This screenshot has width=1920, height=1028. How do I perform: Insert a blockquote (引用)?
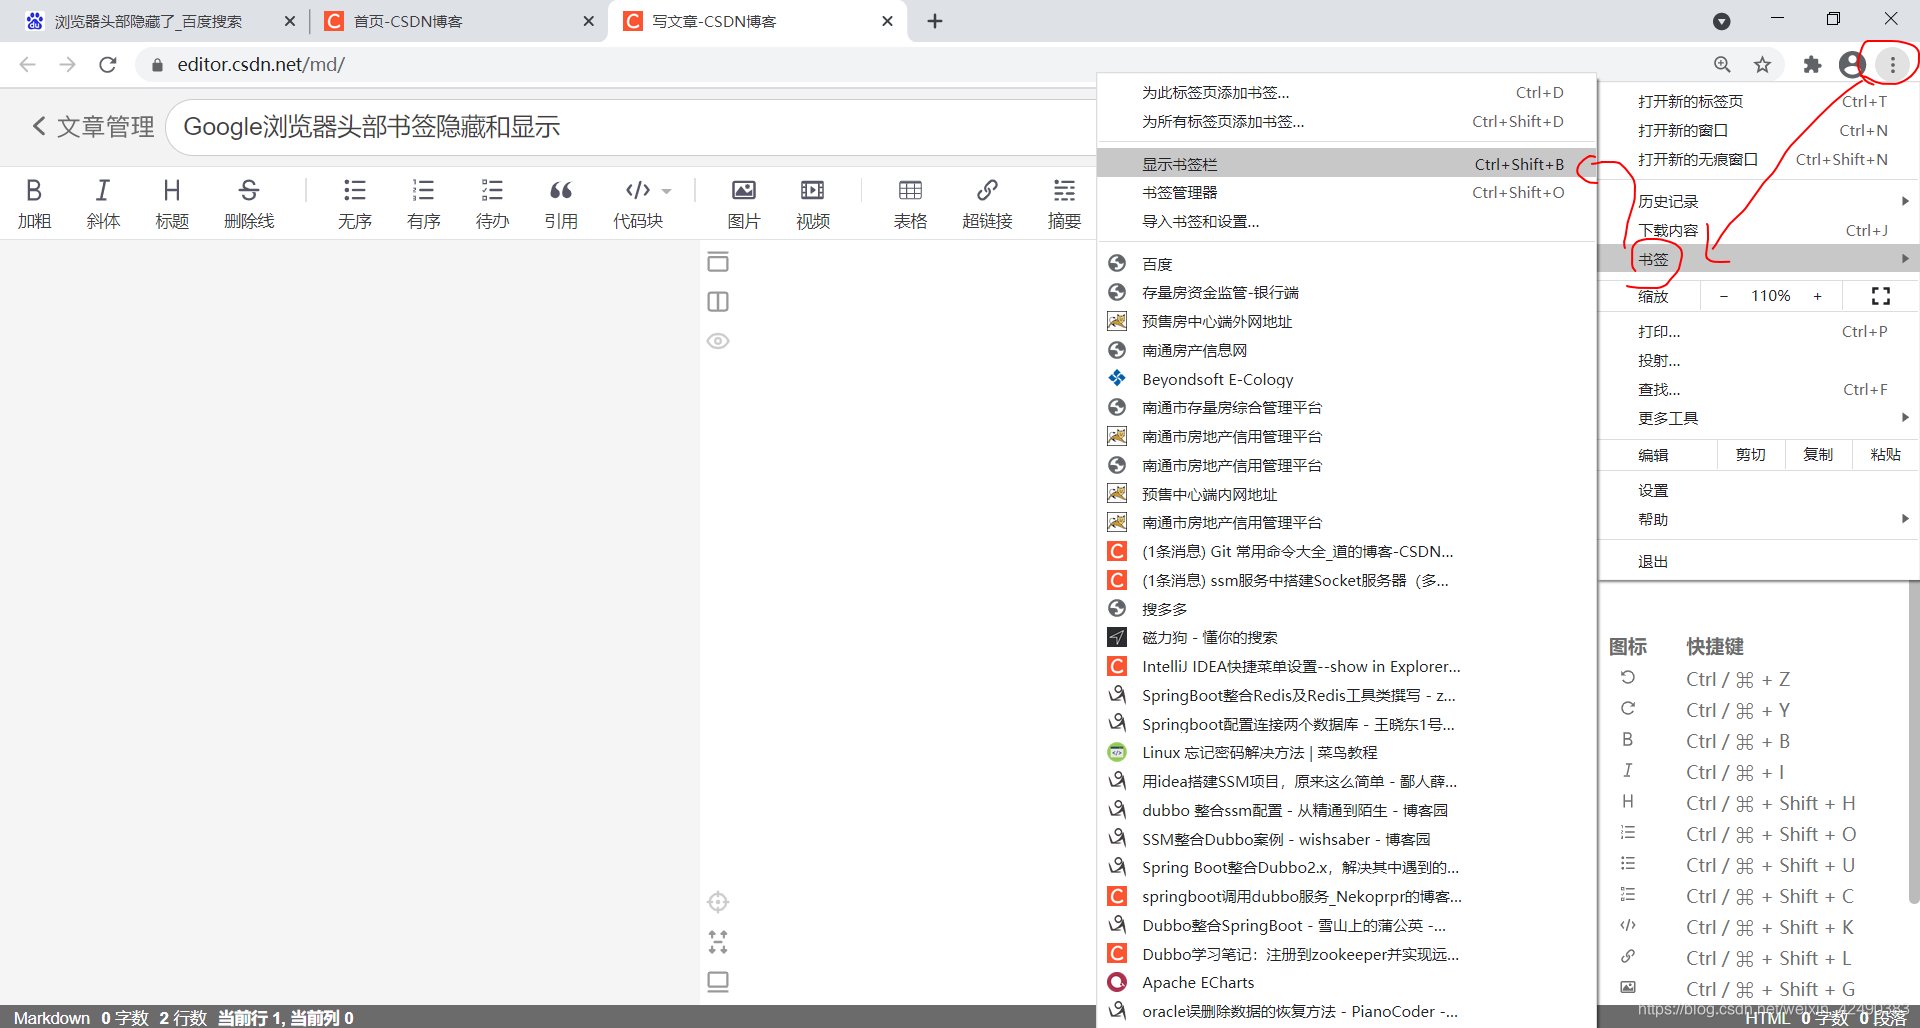pos(561,203)
